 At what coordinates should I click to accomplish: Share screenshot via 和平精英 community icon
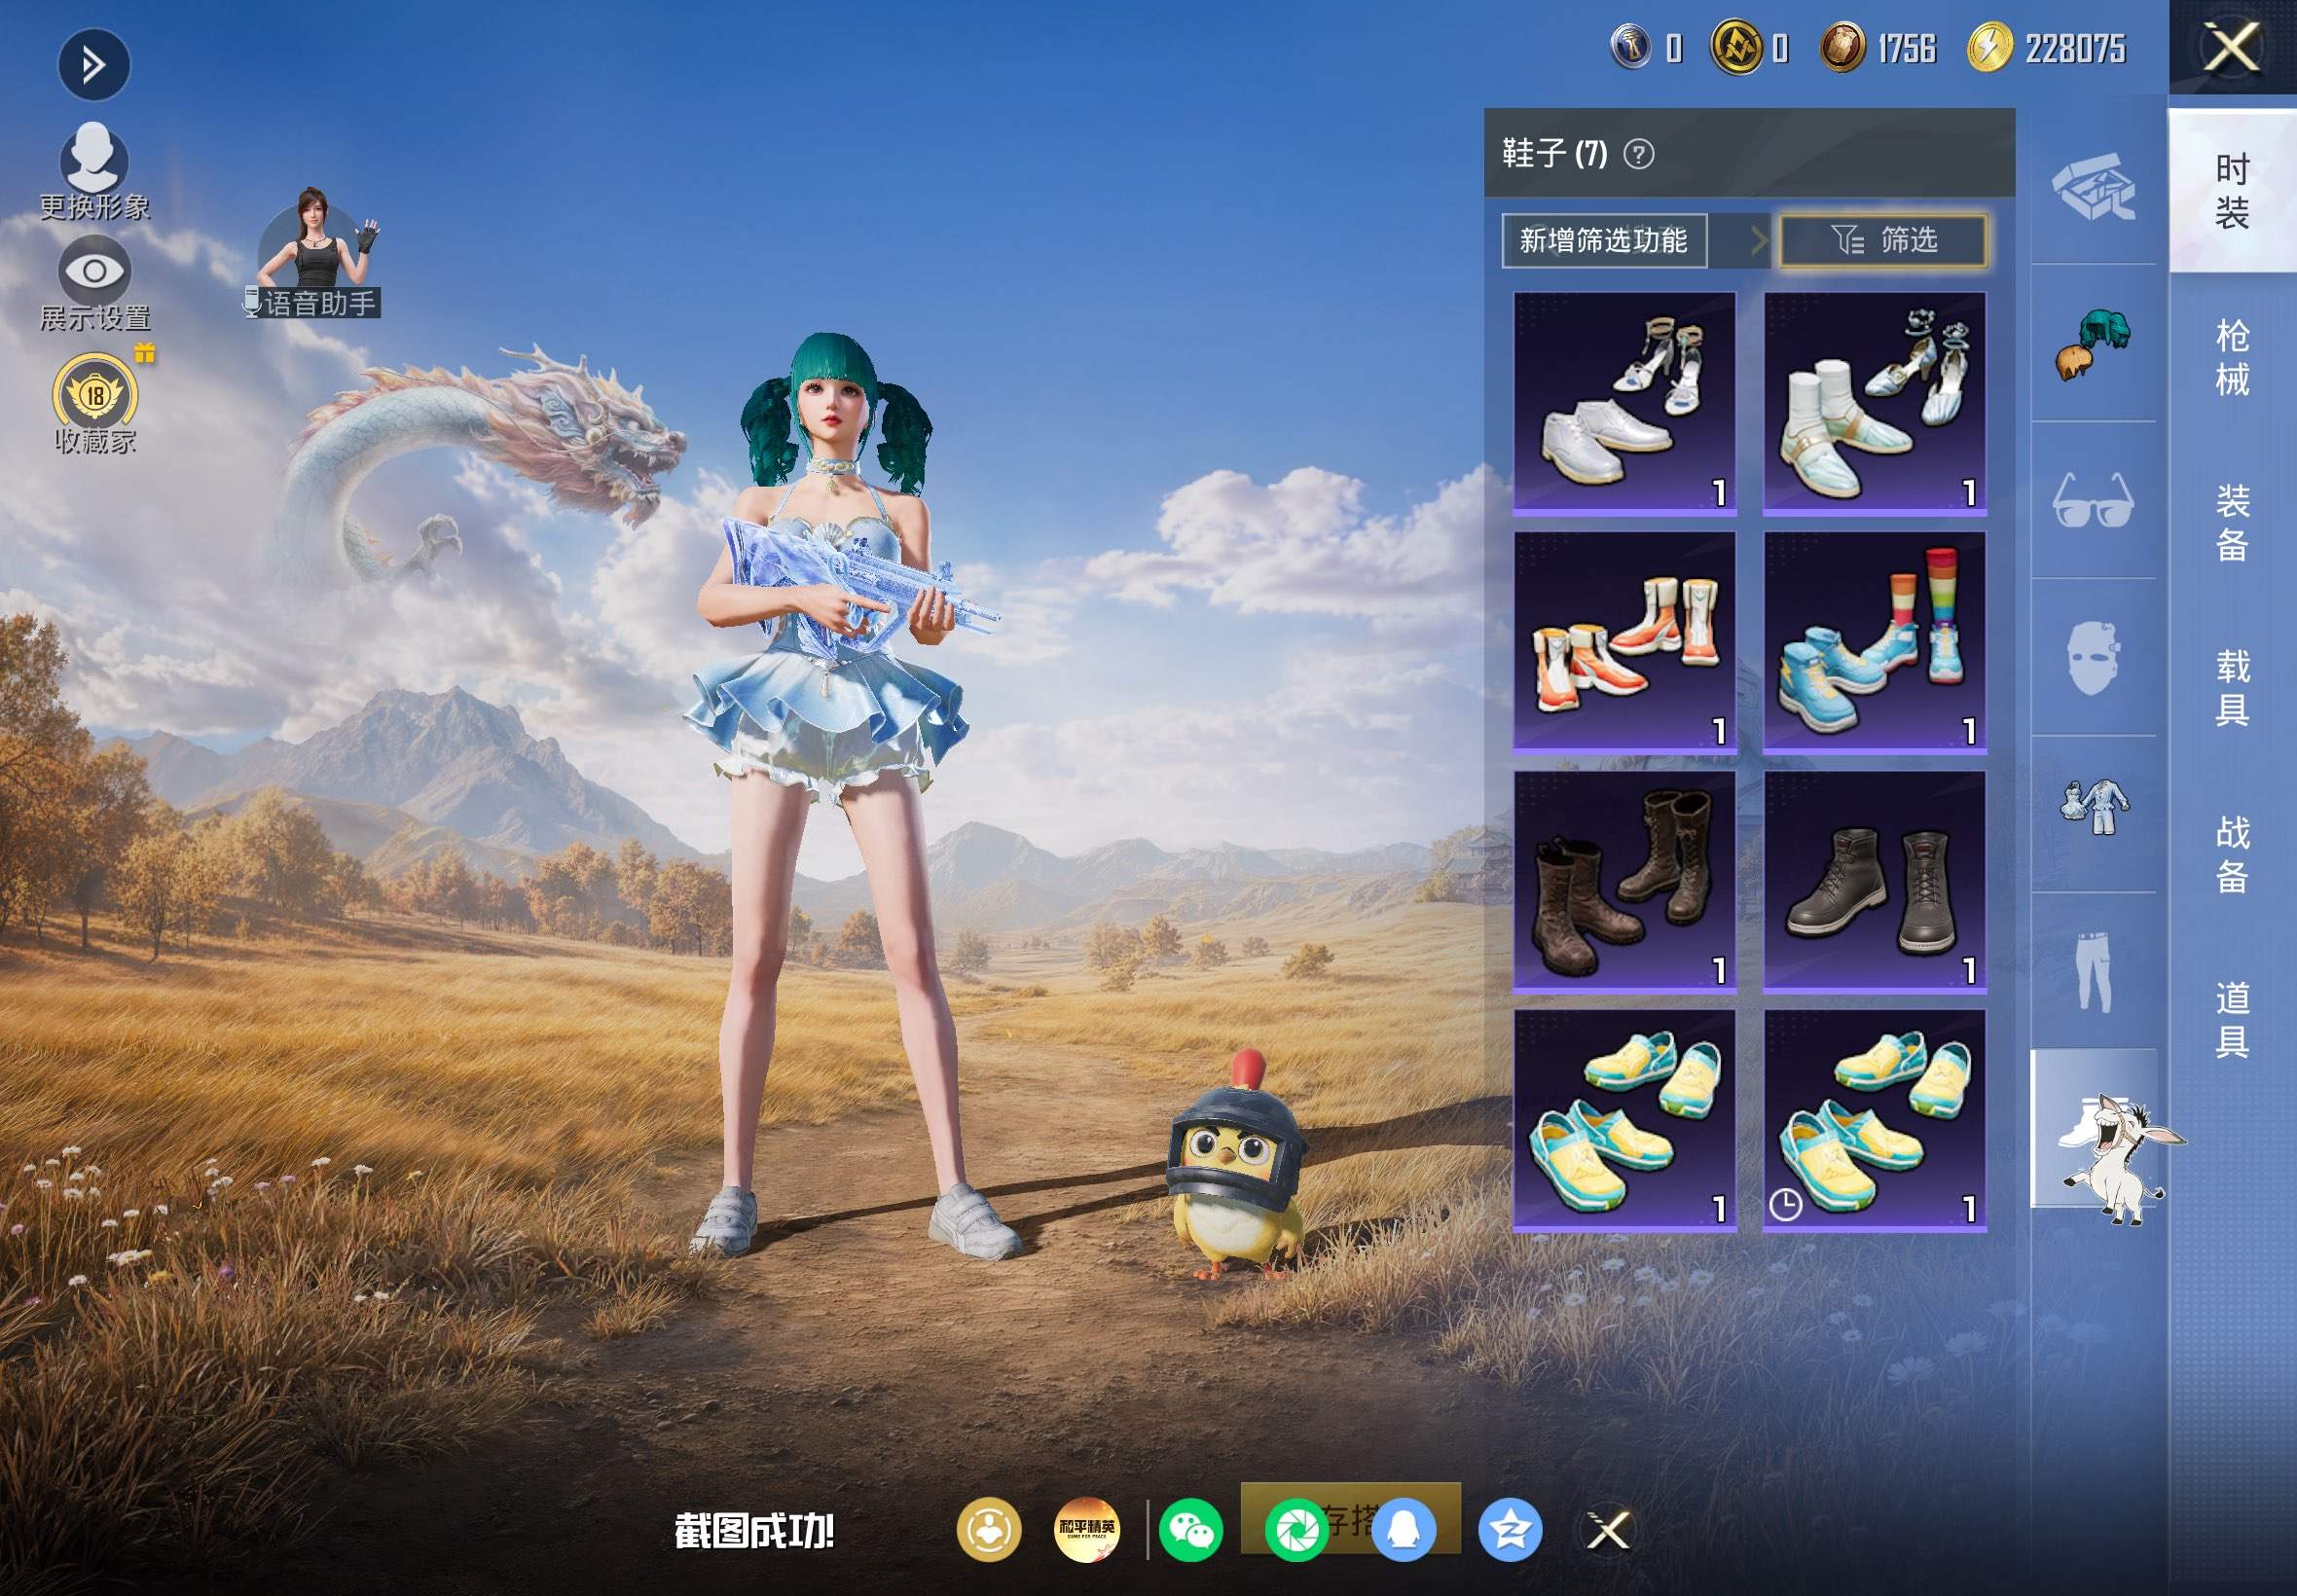tap(1087, 1530)
